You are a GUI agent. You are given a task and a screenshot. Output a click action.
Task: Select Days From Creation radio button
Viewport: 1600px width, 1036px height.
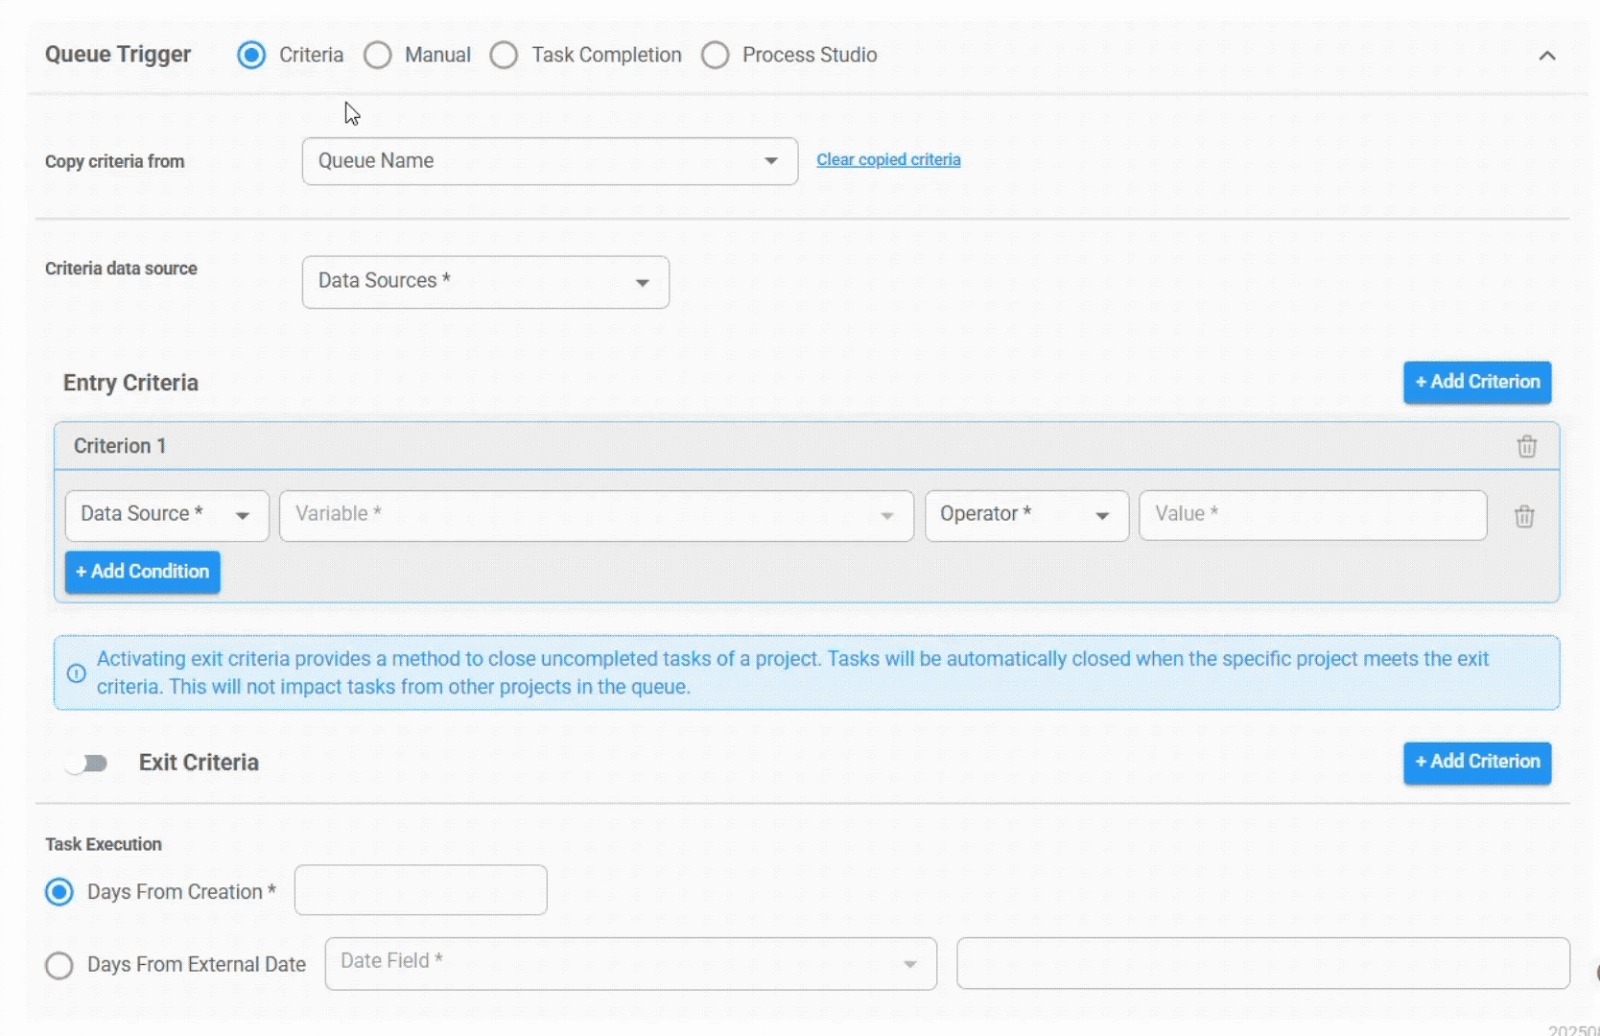pos(60,891)
